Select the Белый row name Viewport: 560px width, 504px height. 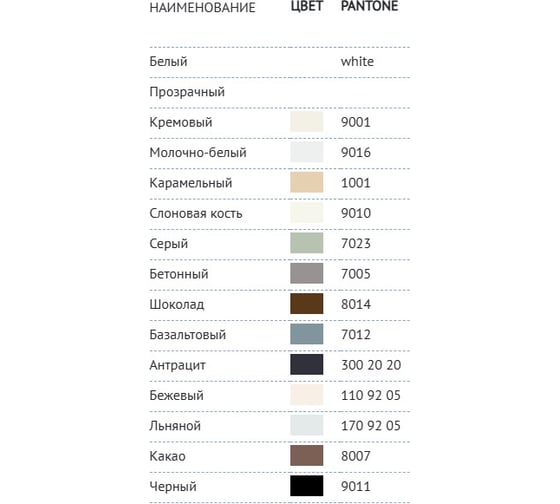point(168,61)
